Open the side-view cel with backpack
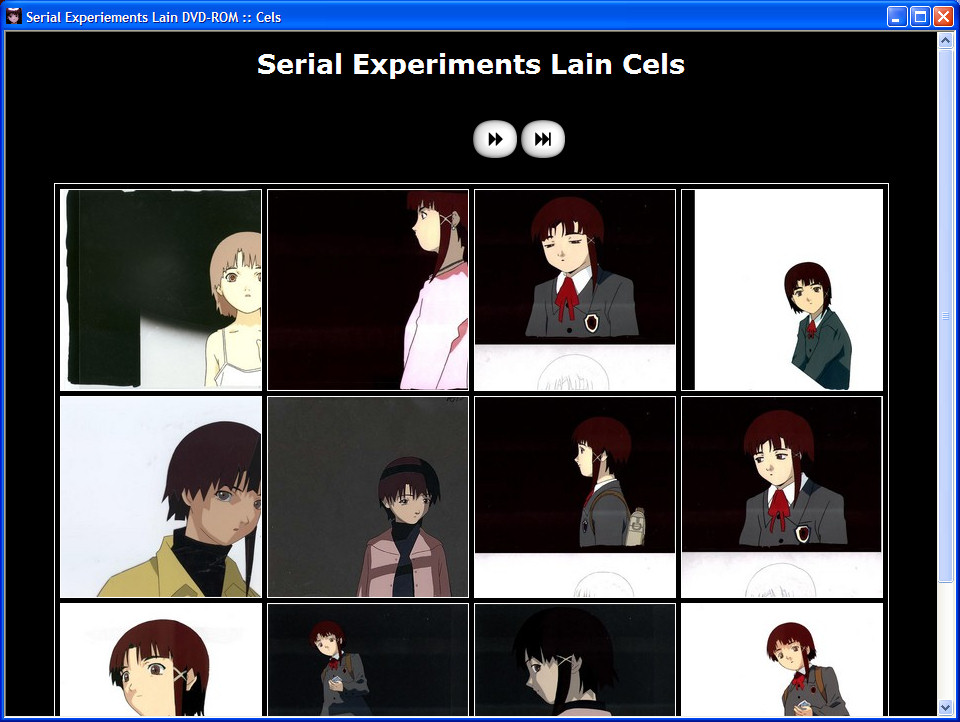 click(575, 497)
